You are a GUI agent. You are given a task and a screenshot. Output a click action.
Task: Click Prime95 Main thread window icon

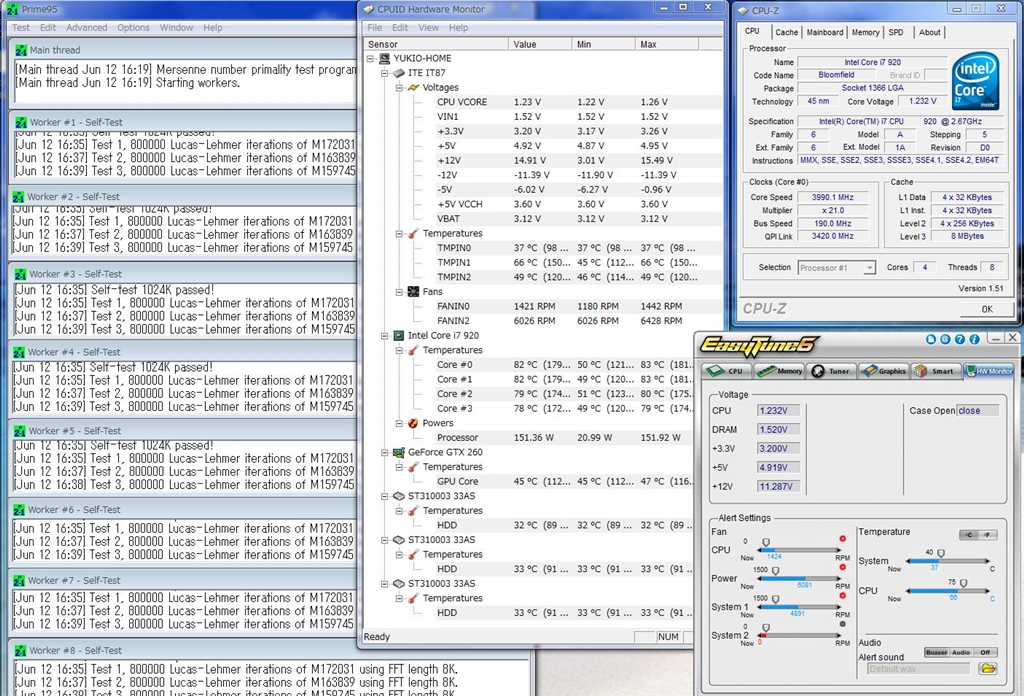pyautogui.click(x=21, y=50)
